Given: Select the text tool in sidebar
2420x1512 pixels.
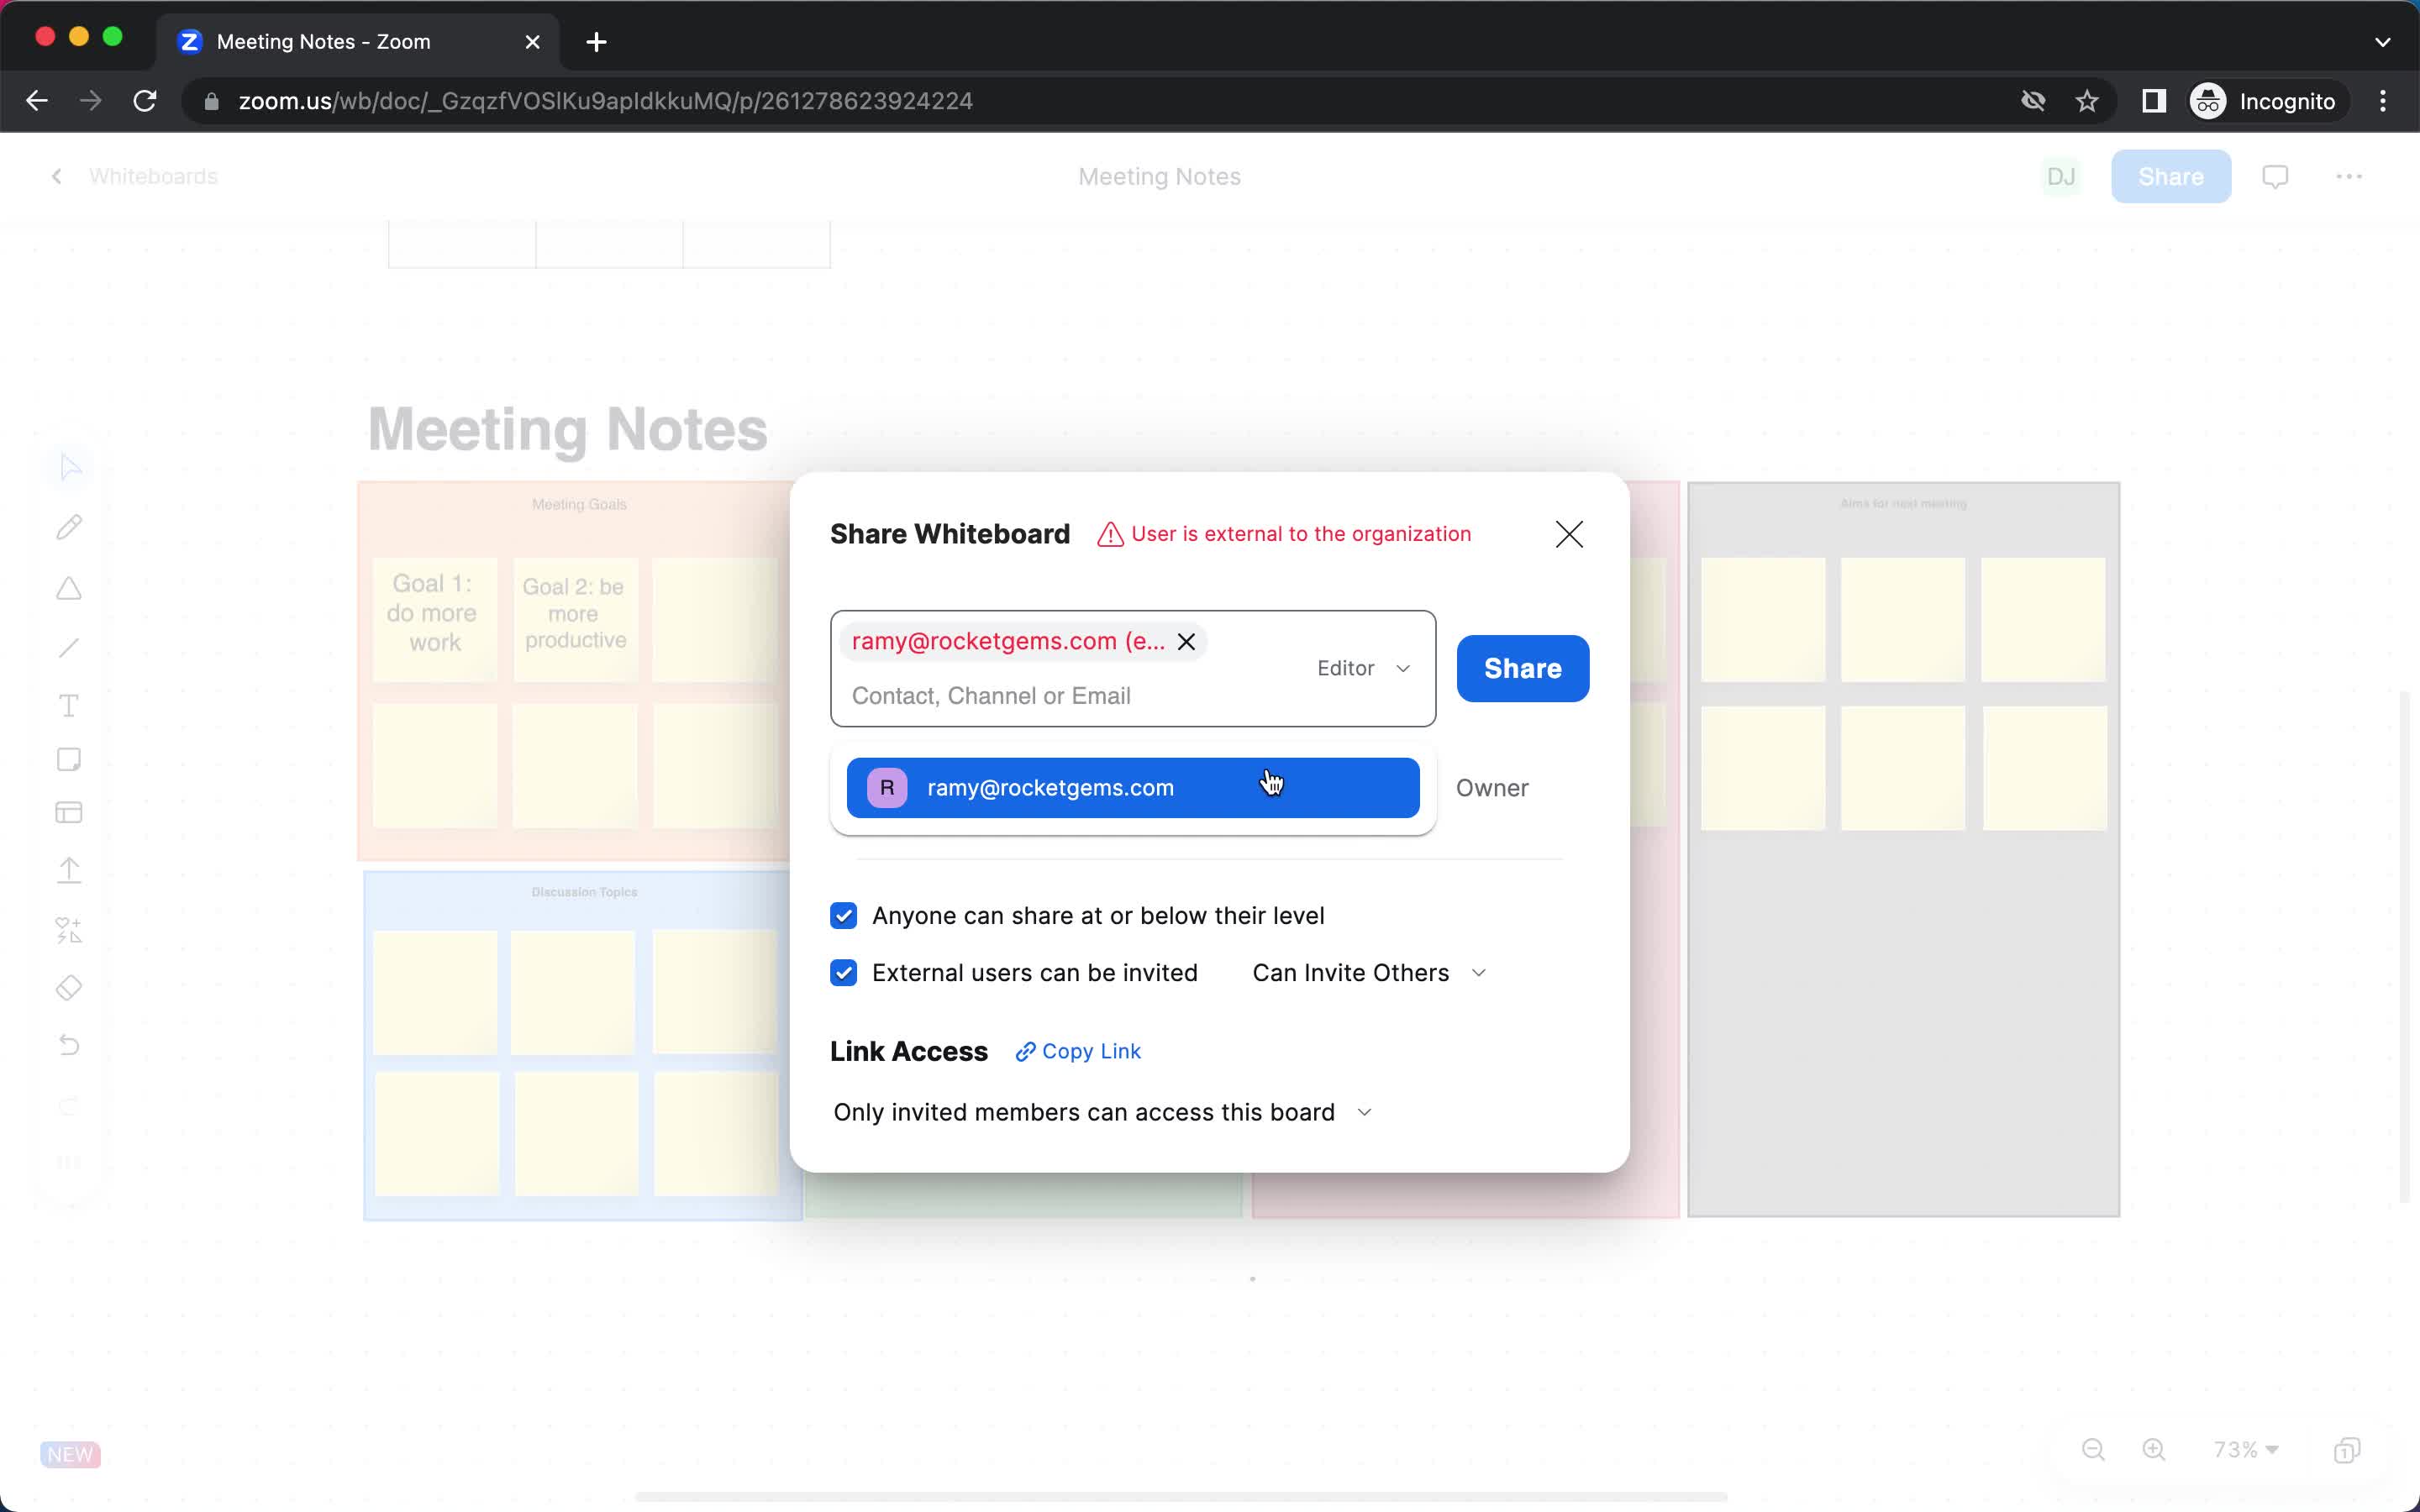Looking at the screenshot, I should [x=70, y=702].
